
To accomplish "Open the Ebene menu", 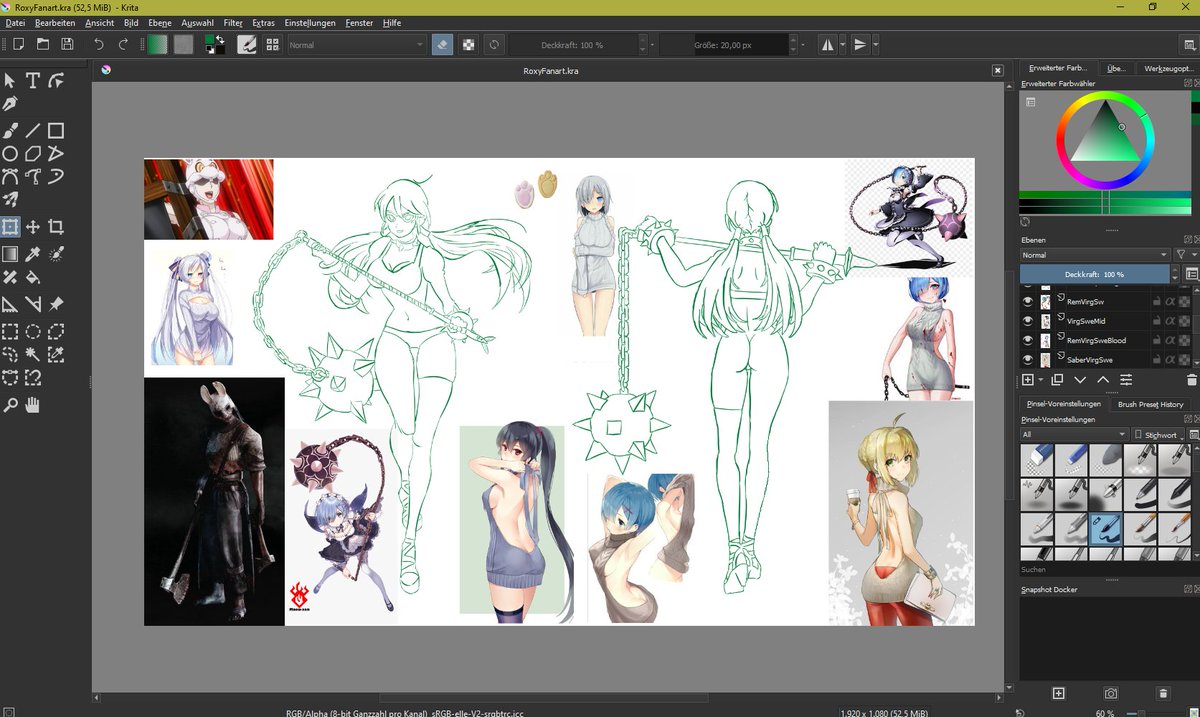I will point(159,22).
